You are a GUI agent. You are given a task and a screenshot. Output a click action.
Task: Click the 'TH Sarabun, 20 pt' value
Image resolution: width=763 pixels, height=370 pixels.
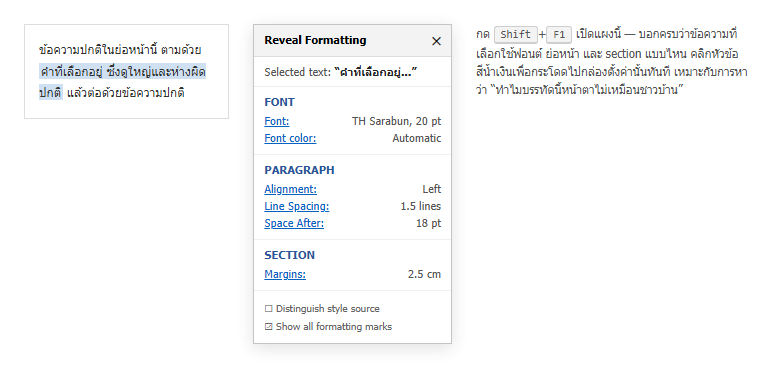[x=397, y=121]
